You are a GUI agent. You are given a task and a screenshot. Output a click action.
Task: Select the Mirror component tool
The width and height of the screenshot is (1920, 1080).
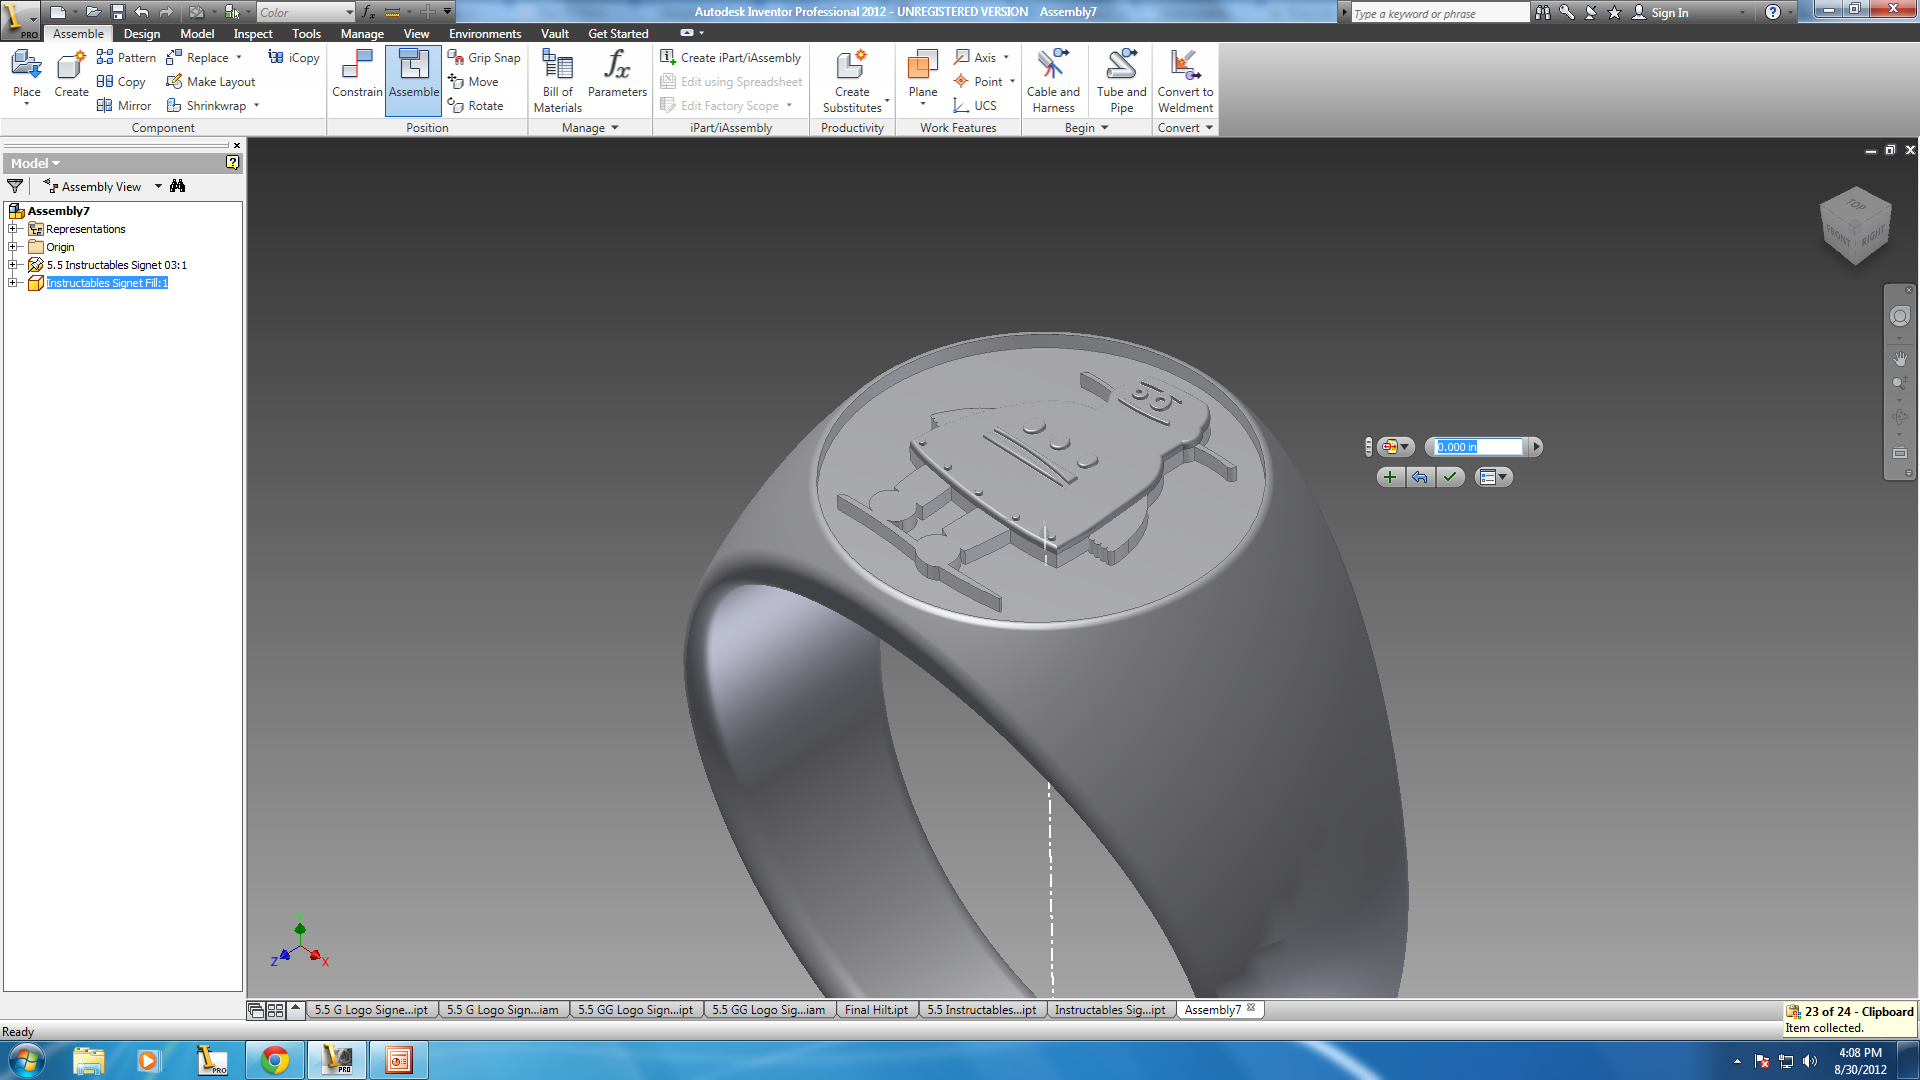pyautogui.click(x=124, y=105)
